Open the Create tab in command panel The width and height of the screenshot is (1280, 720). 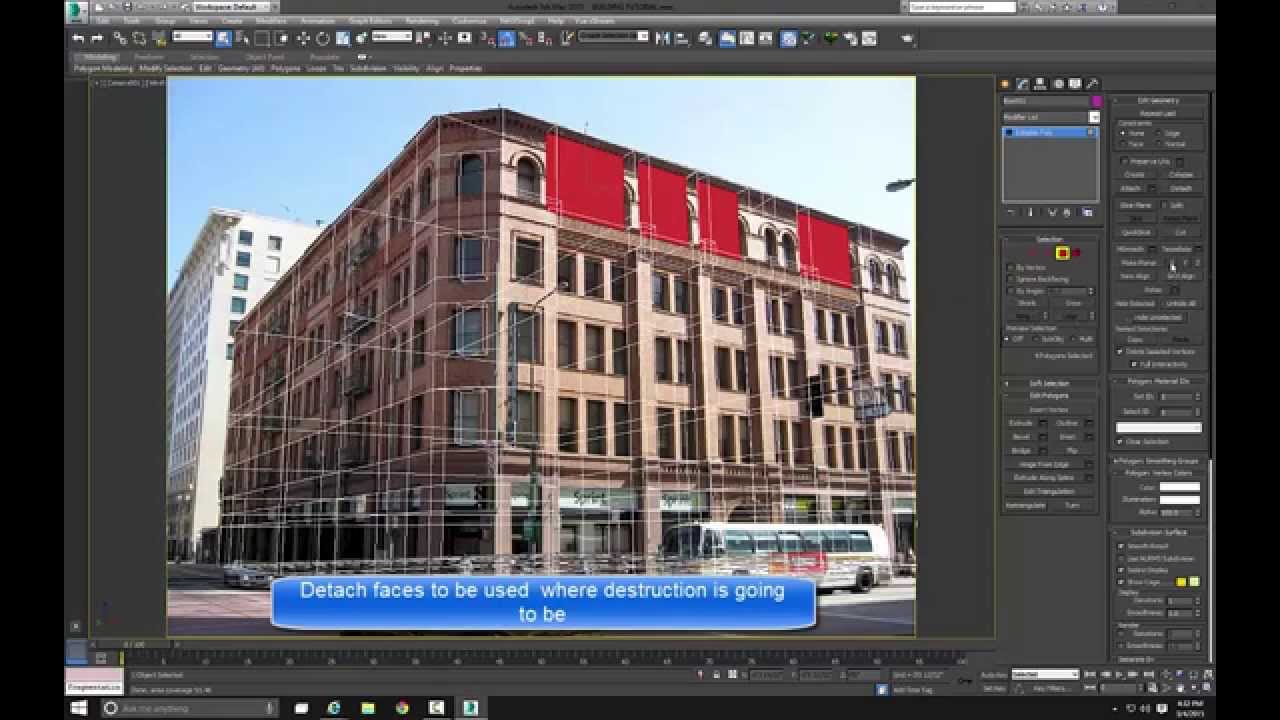click(1004, 83)
